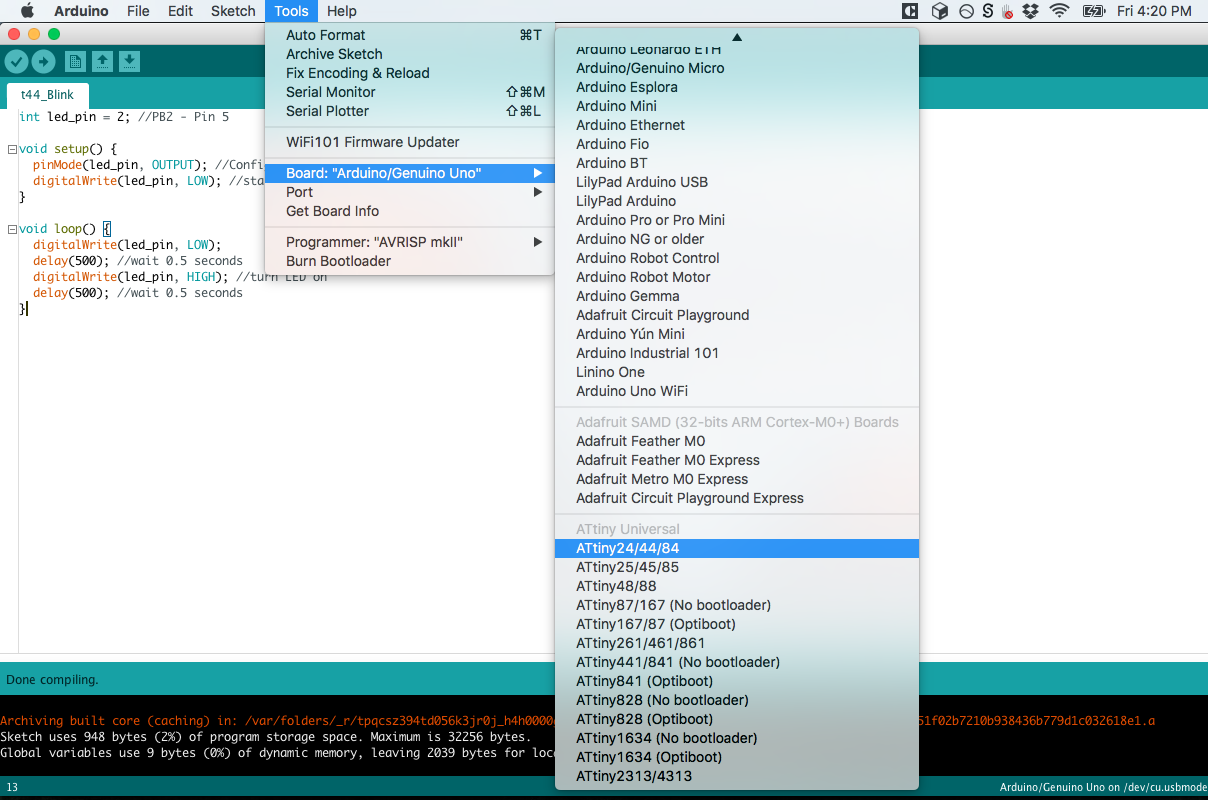Open the Help menu

(342, 11)
